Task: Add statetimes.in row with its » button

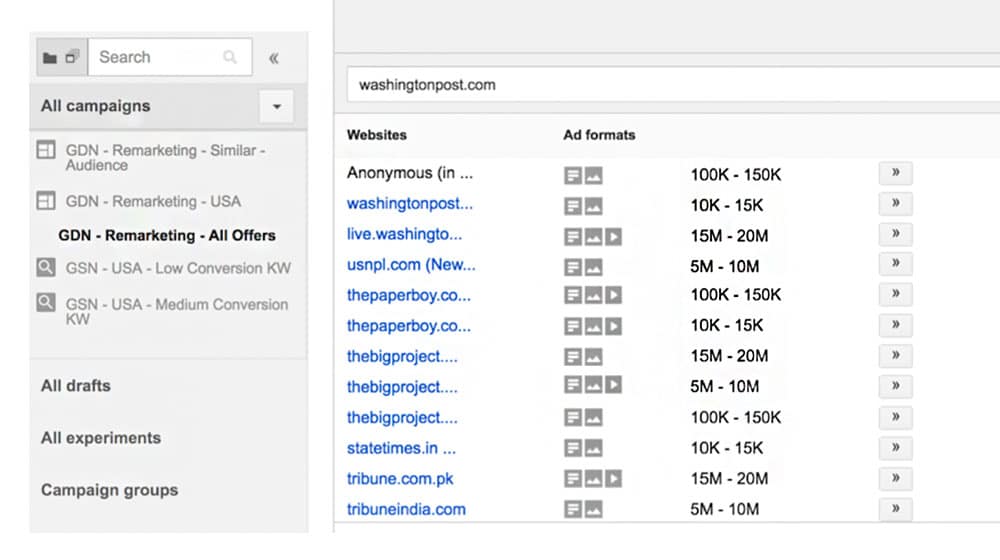Action: pos(895,448)
